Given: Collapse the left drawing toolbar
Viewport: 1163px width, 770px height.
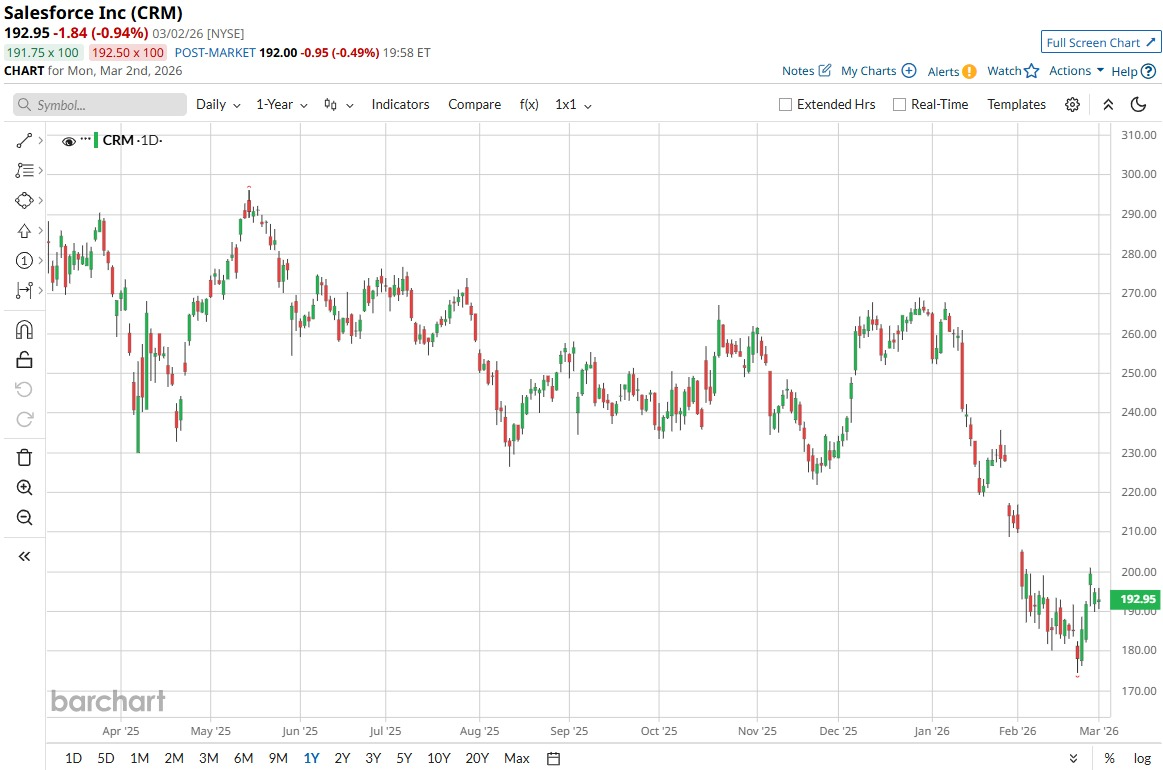Looking at the screenshot, I should 24,556.
